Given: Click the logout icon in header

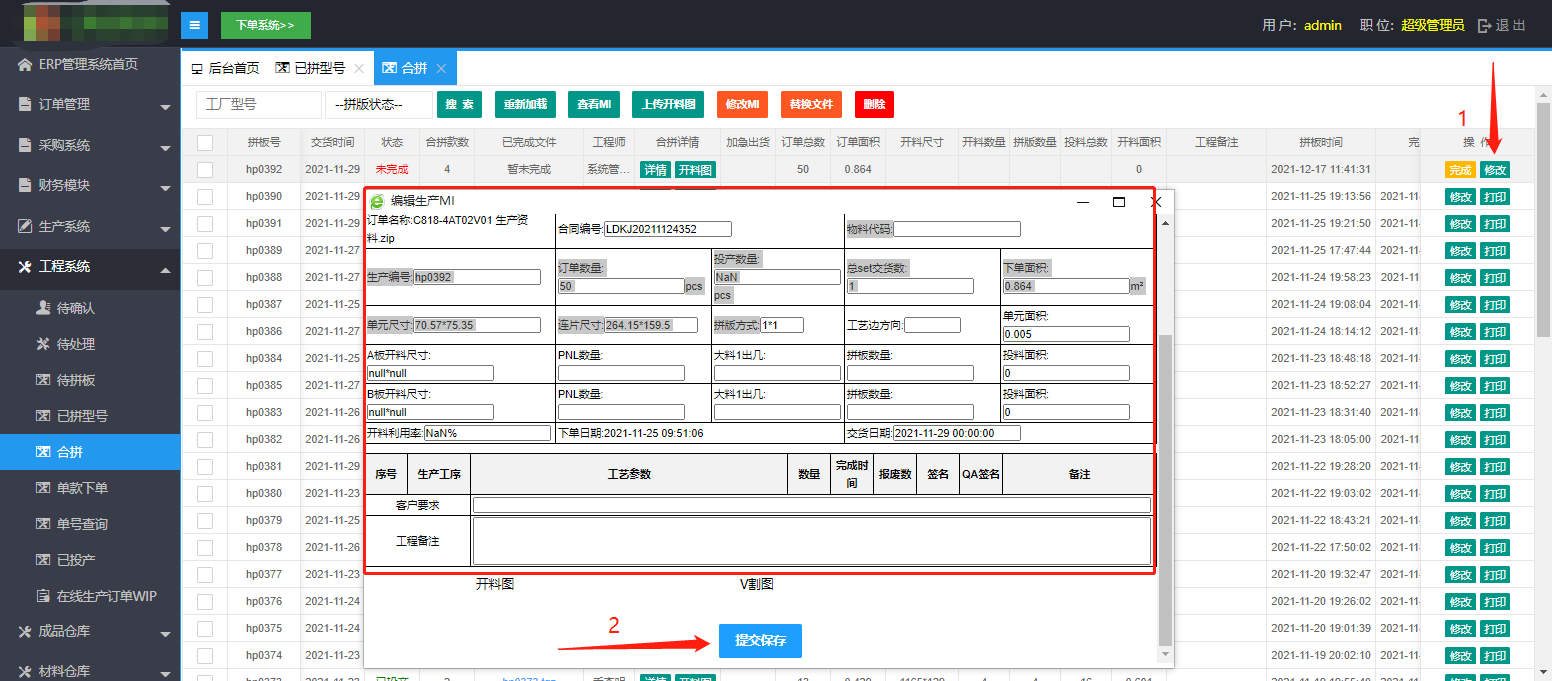Looking at the screenshot, I should point(1484,26).
